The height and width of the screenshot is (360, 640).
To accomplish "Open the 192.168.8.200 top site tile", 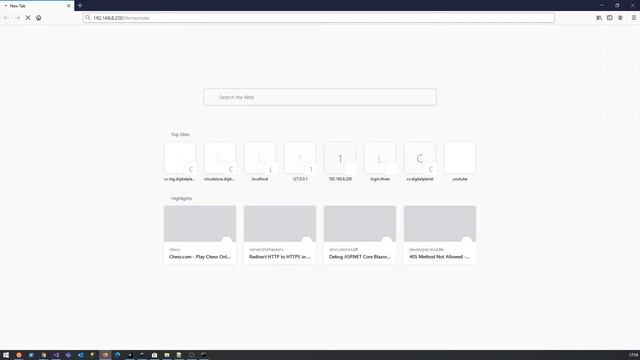I will [340, 162].
